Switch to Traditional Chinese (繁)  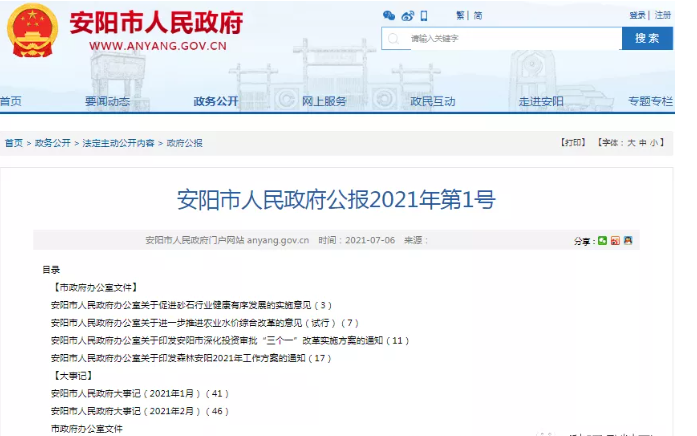pyautogui.click(x=459, y=16)
